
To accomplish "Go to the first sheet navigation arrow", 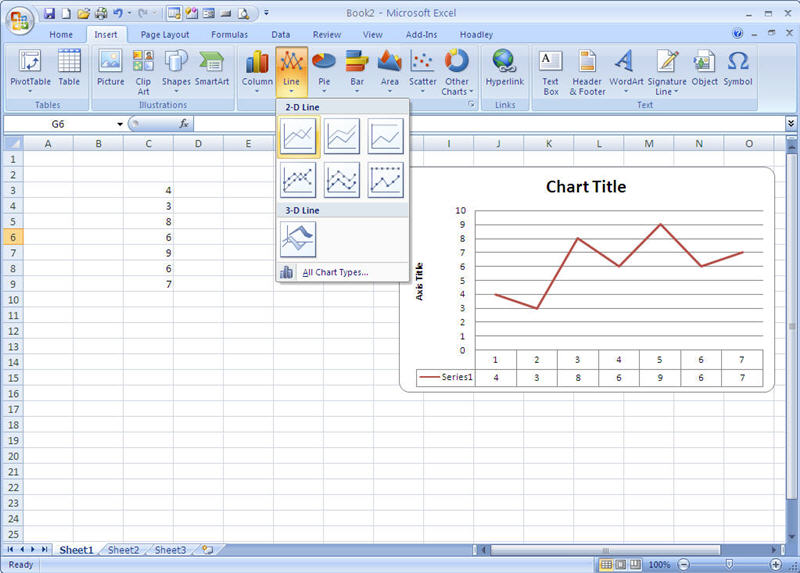I will tap(10, 550).
